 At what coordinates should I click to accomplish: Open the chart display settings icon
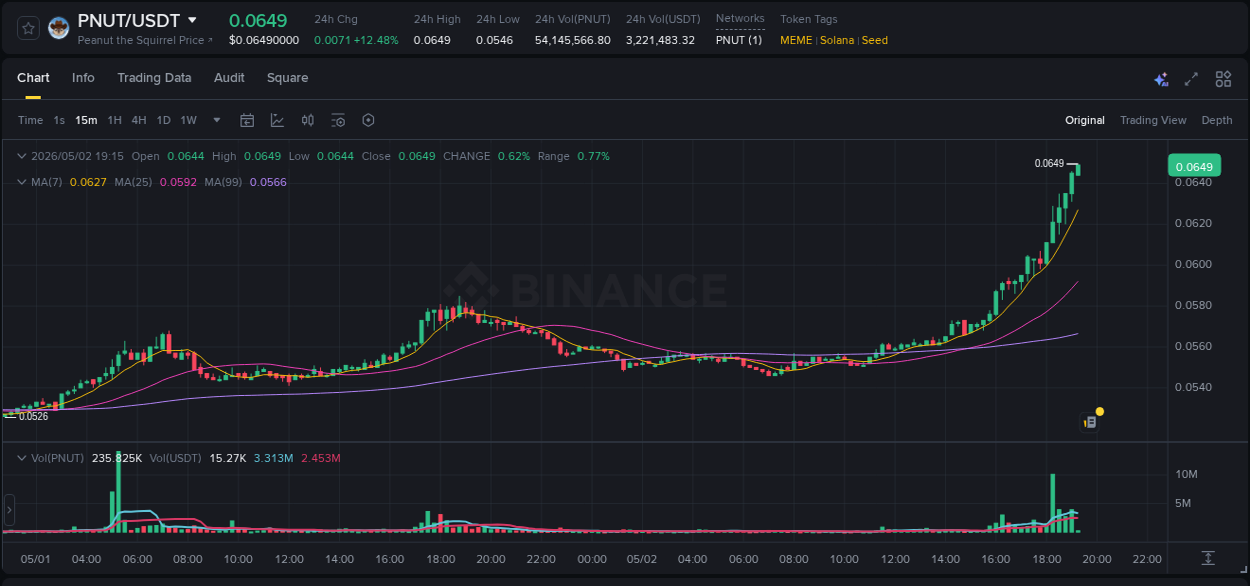pos(338,120)
